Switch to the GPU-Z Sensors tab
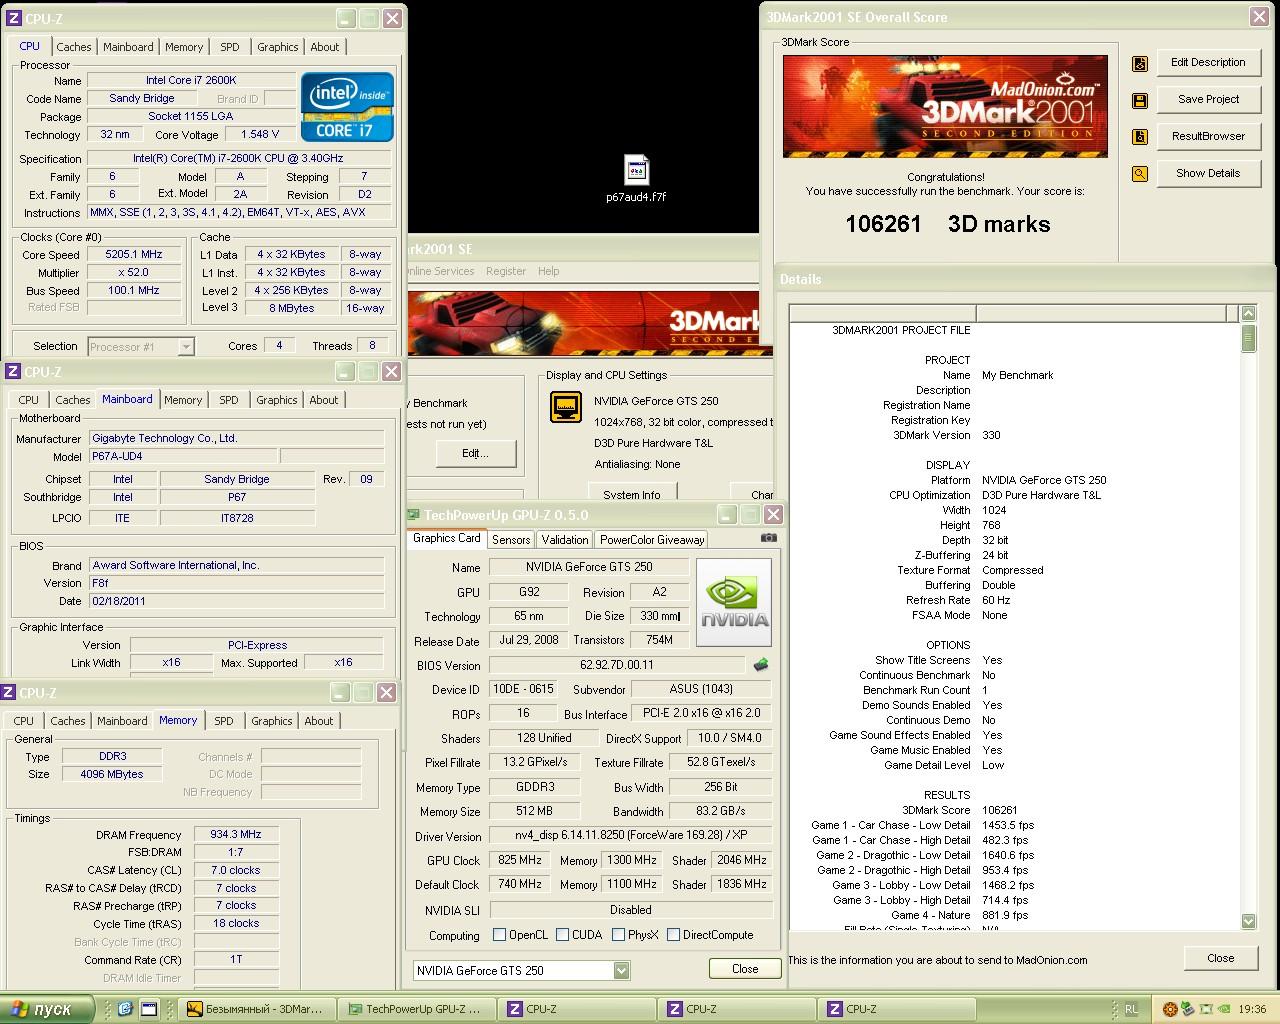The image size is (1280, 1024). pyautogui.click(x=511, y=540)
